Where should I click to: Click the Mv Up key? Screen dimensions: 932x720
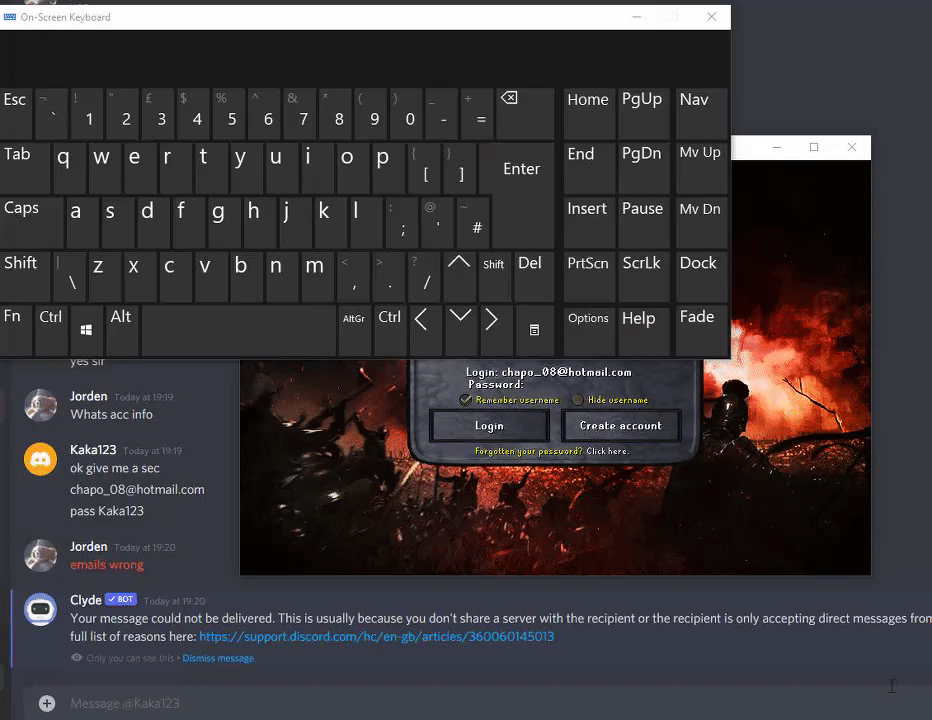click(x=702, y=168)
